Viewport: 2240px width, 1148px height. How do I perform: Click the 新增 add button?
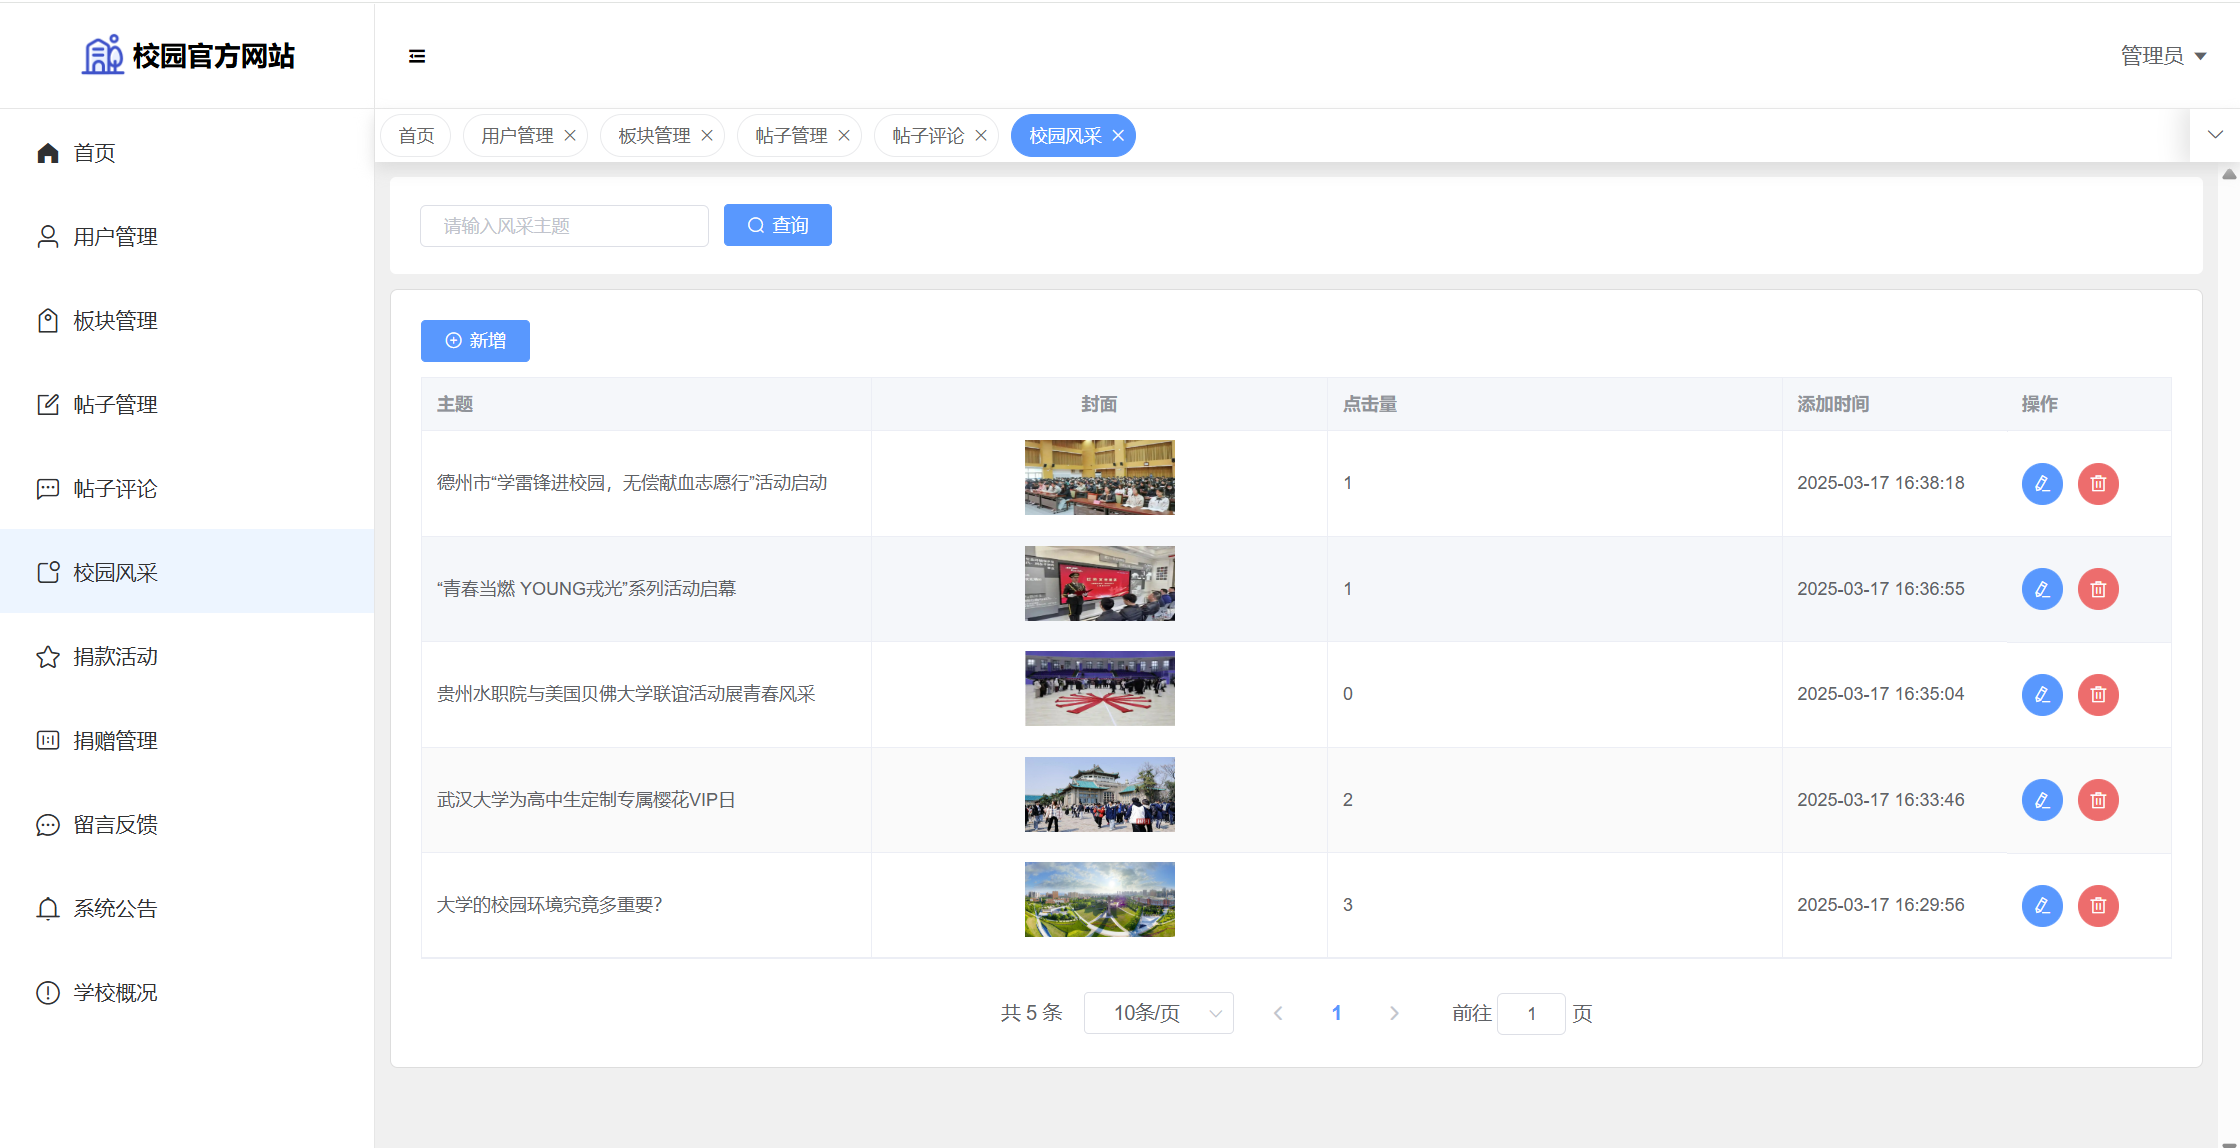(475, 341)
